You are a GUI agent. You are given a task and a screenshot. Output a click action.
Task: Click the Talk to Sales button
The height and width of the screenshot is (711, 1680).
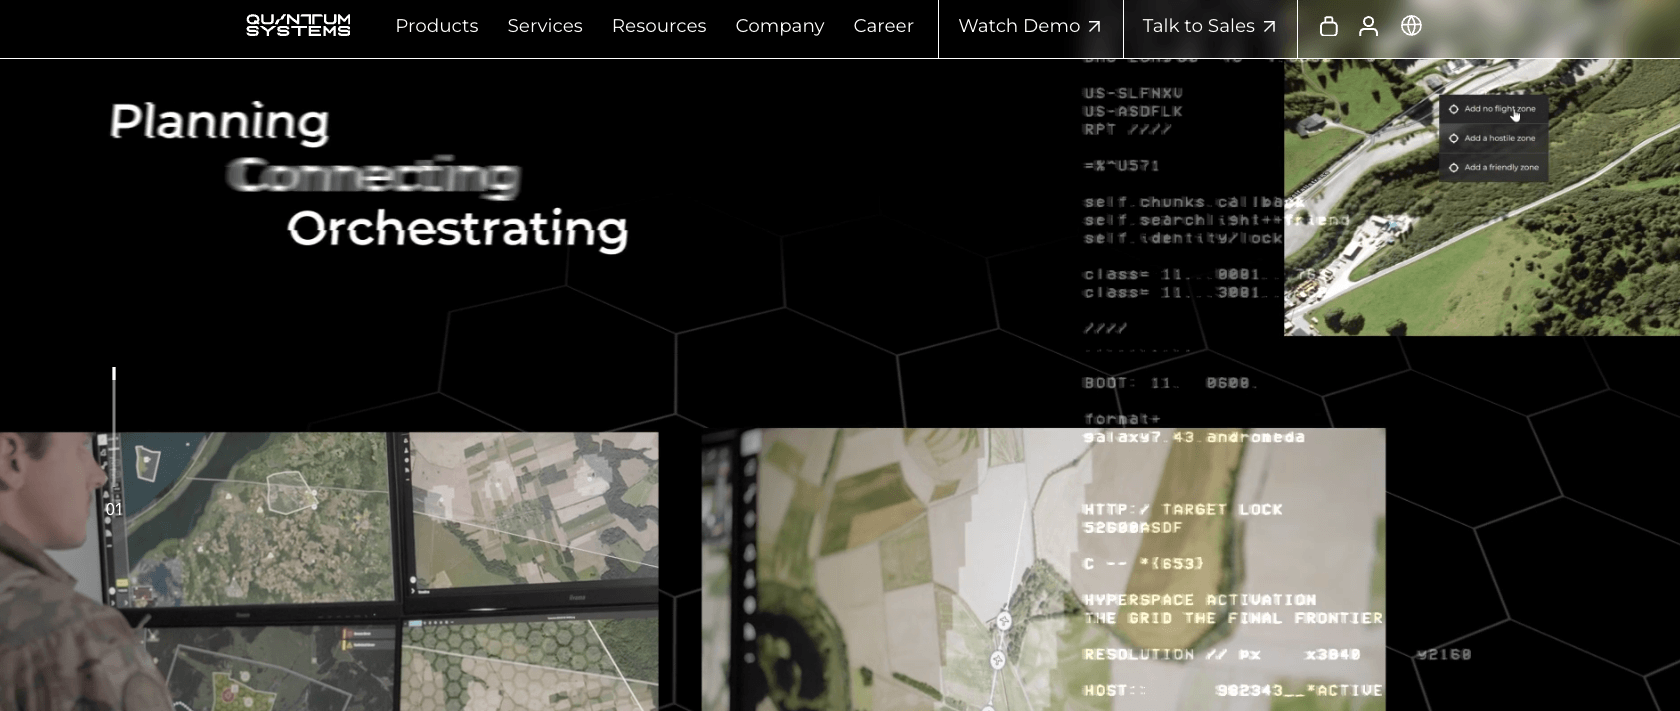tap(1198, 26)
